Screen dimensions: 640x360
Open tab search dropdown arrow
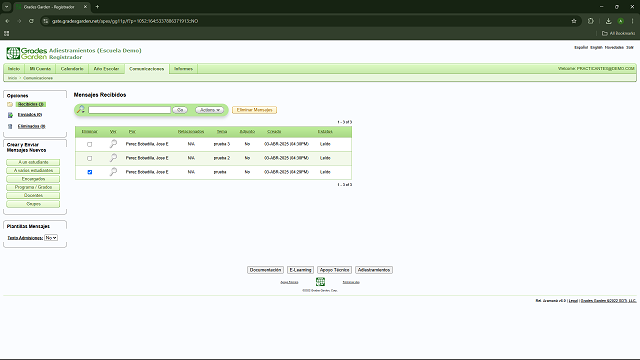pyautogui.click(x=7, y=7)
